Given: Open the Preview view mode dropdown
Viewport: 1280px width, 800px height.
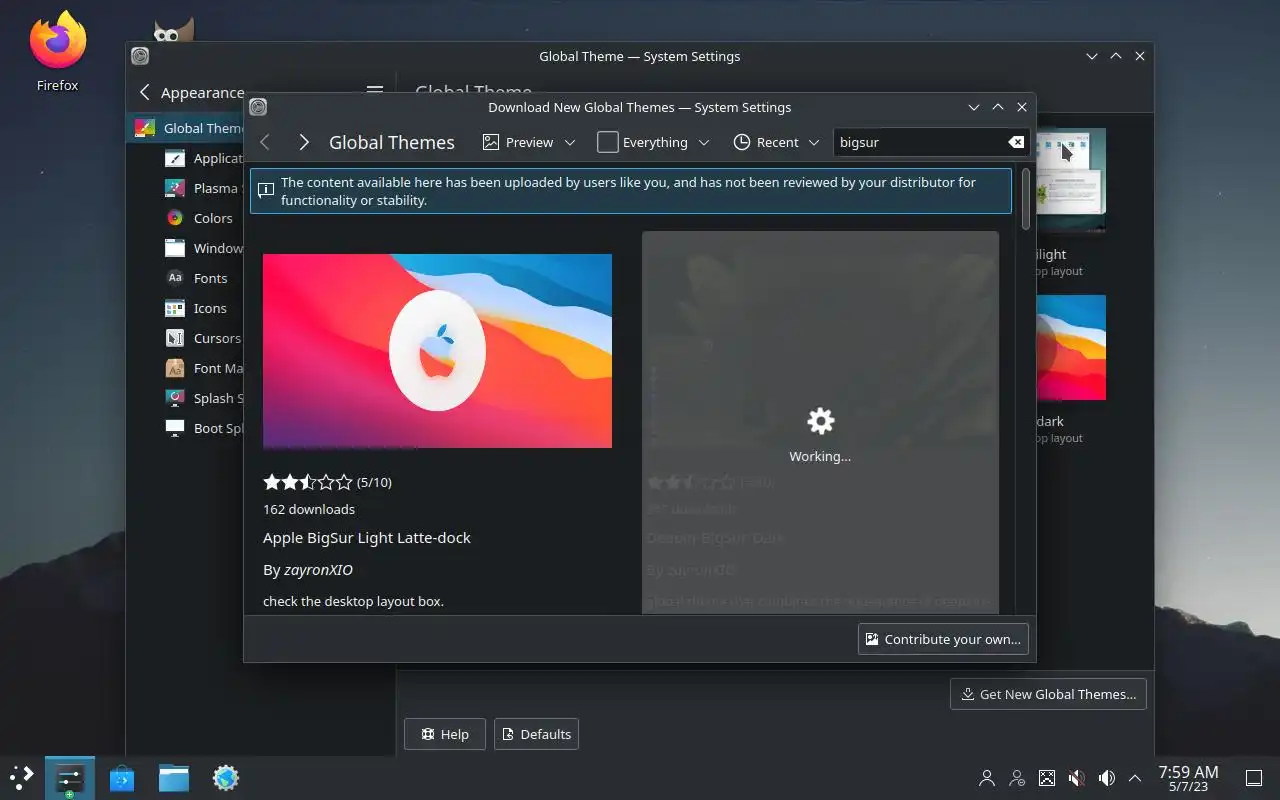Looking at the screenshot, I should [529, 142].
